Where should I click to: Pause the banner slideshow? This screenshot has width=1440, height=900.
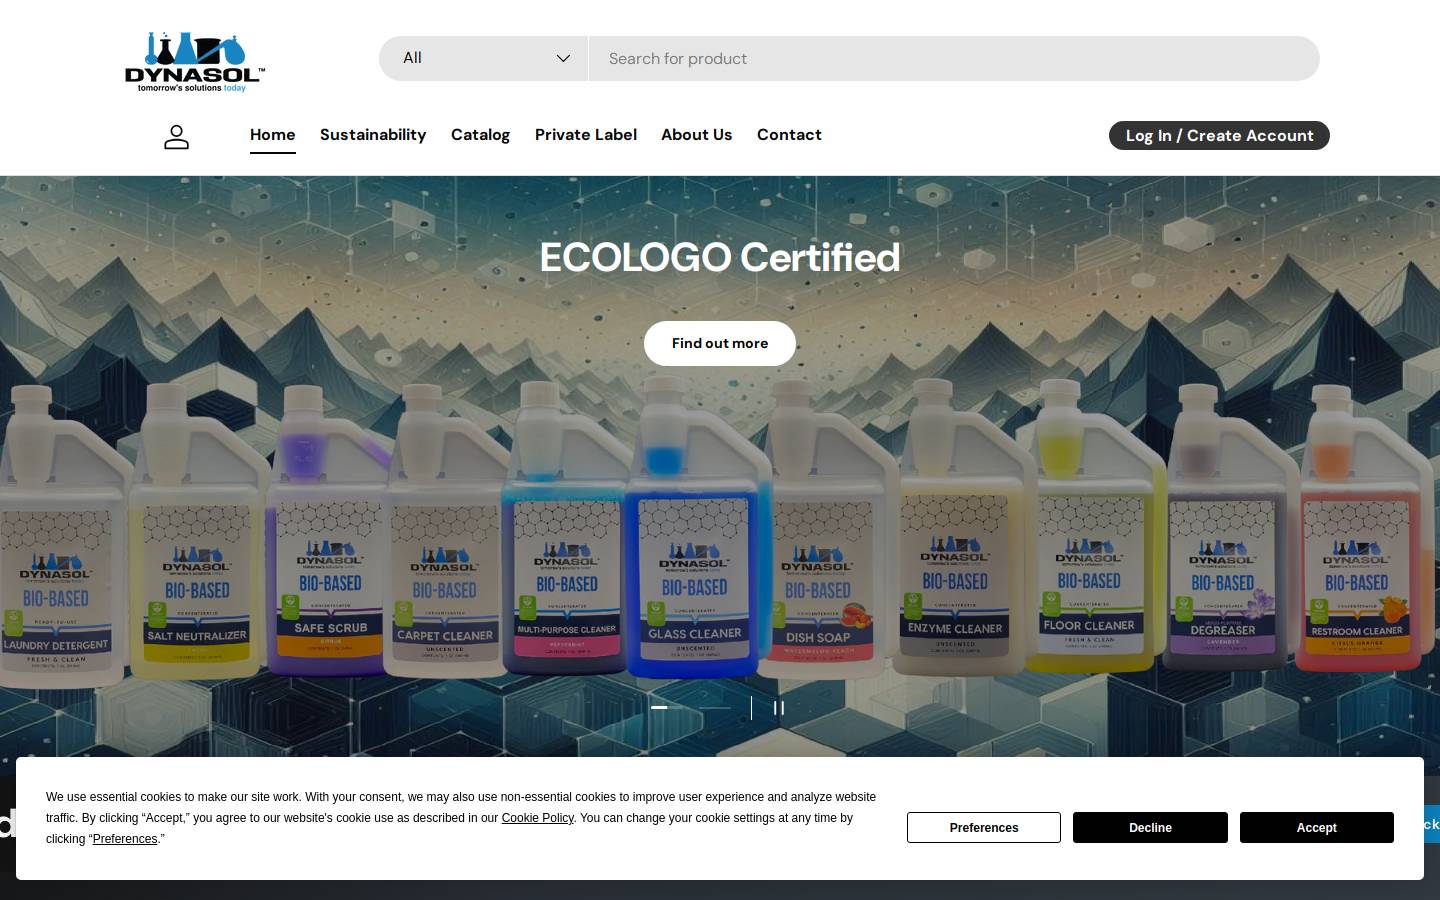click(x=778, y=708)
